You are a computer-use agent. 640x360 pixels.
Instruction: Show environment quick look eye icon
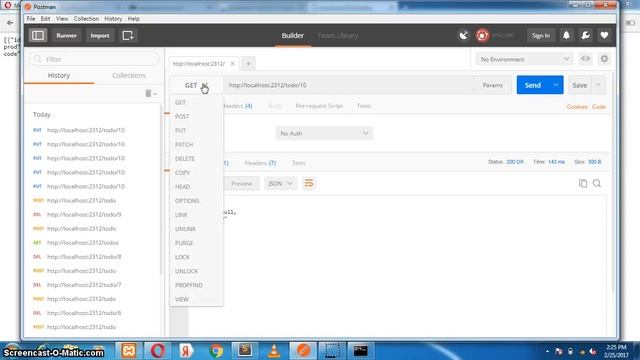(585, 59)
